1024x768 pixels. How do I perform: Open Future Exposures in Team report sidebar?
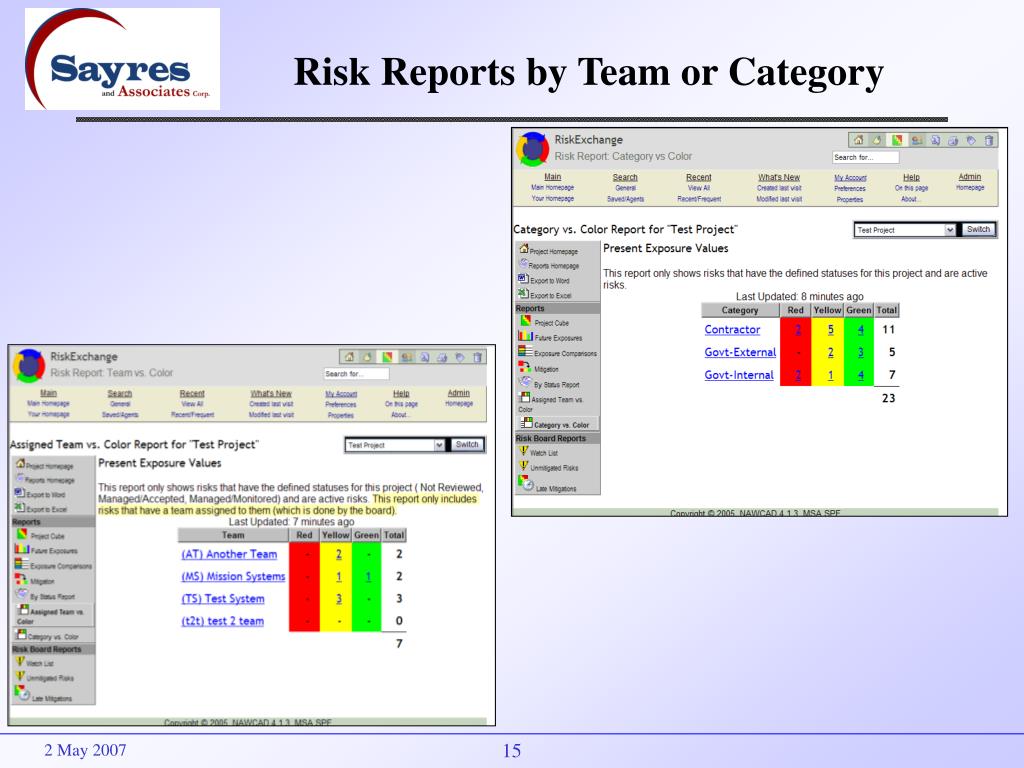(x=46, y=550)
